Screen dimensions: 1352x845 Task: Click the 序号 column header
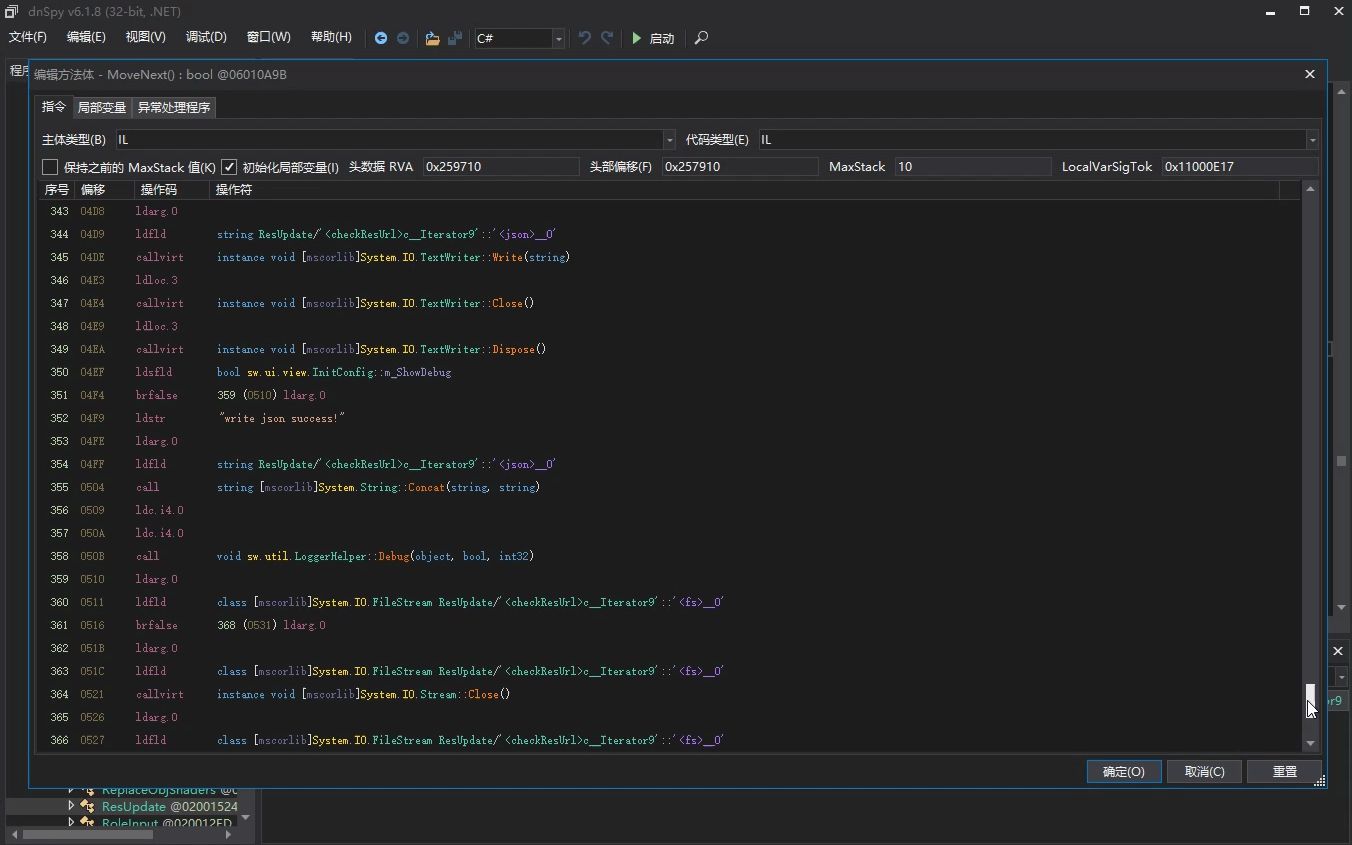(x=57, y=189)
